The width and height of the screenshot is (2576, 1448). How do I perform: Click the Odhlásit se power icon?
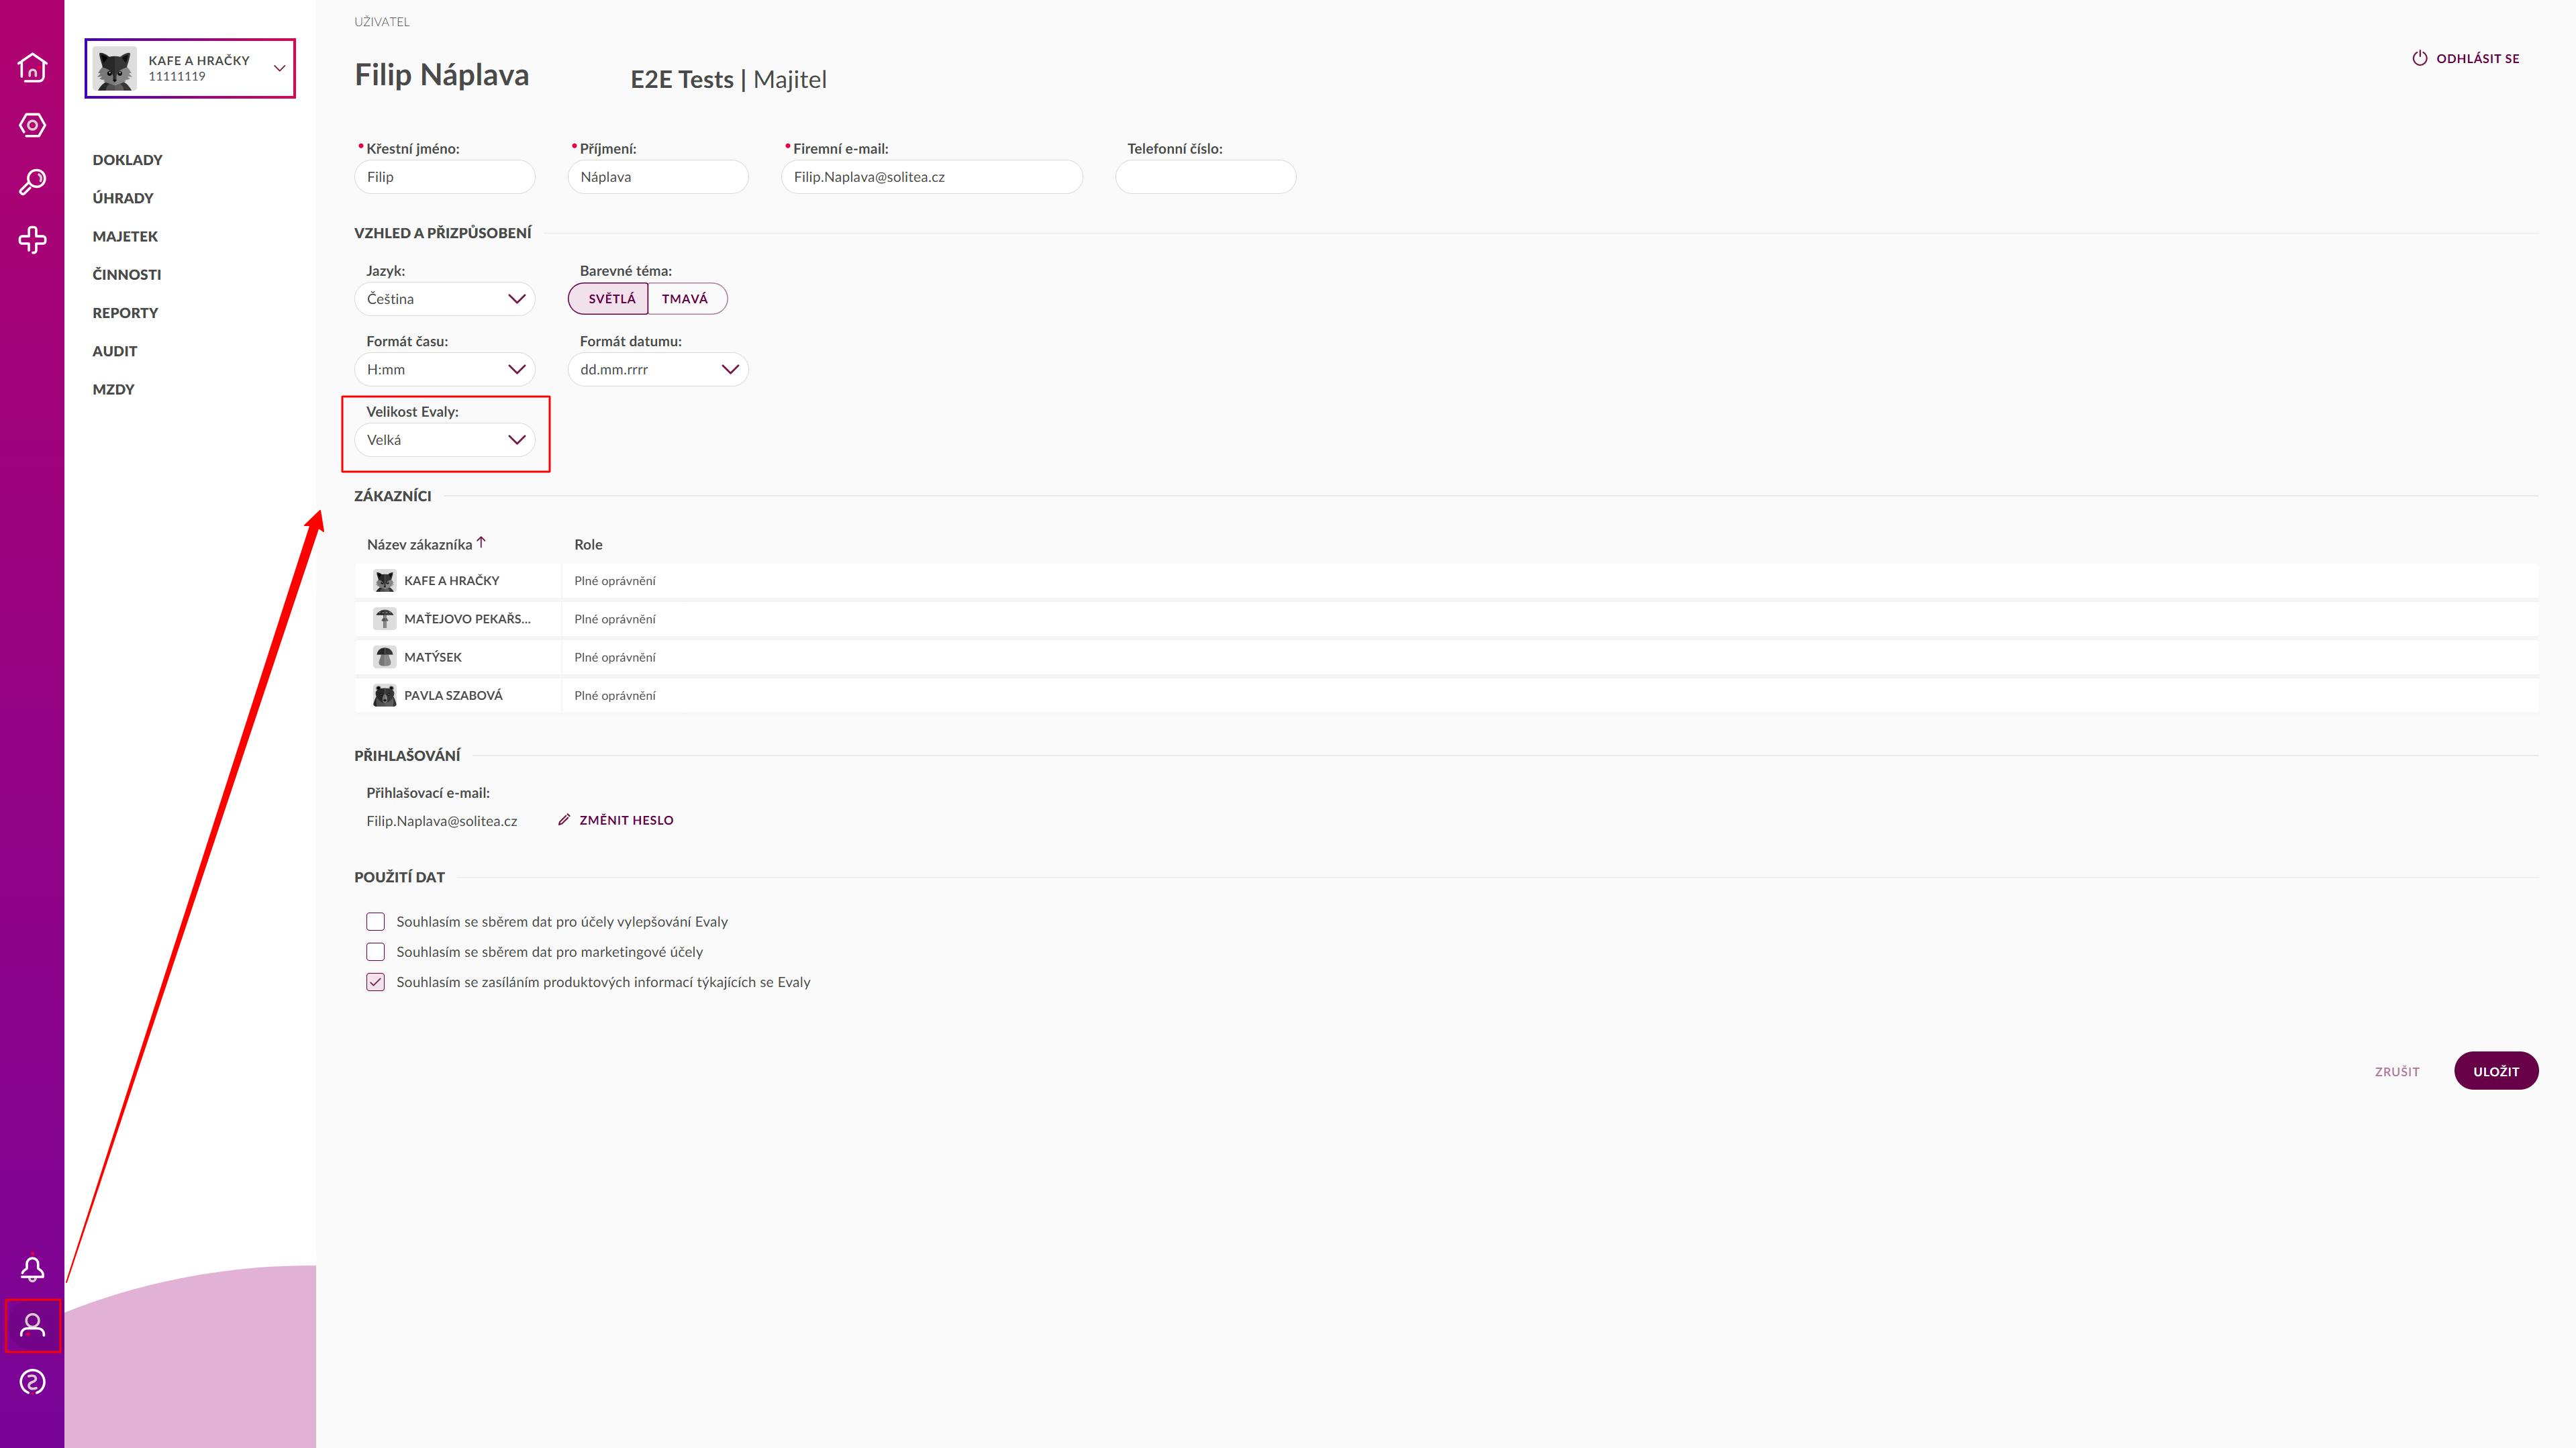tap(2419, 58)
